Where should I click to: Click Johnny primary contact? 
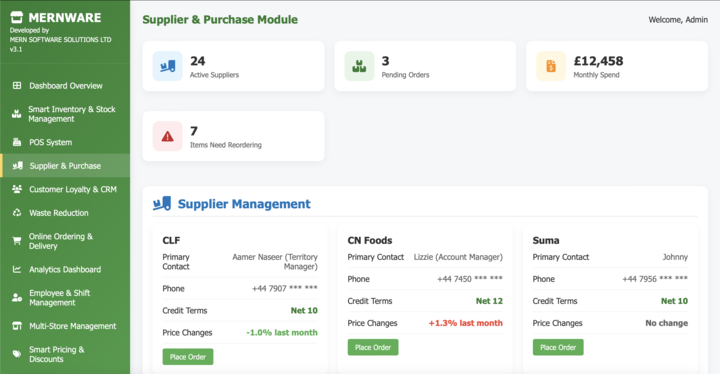675,257
